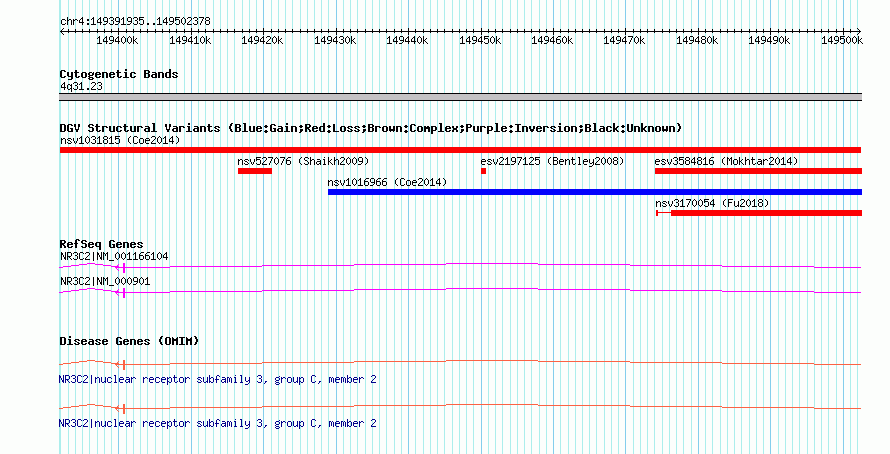Click the 149460k ruler tick label

pos(552,40)
